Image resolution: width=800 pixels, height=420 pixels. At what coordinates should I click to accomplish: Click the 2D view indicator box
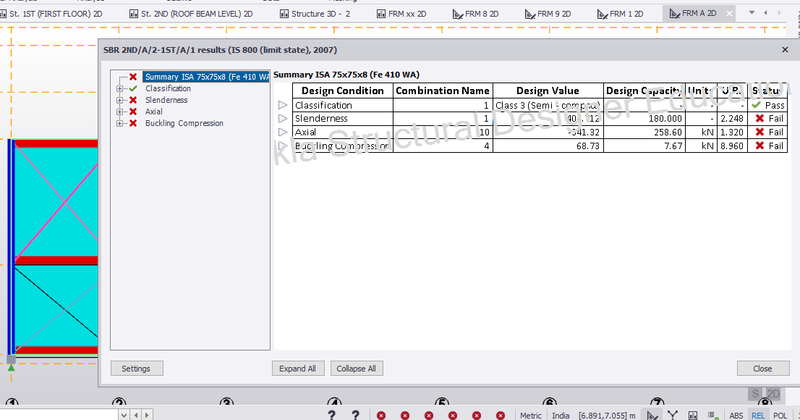point(773,393)
